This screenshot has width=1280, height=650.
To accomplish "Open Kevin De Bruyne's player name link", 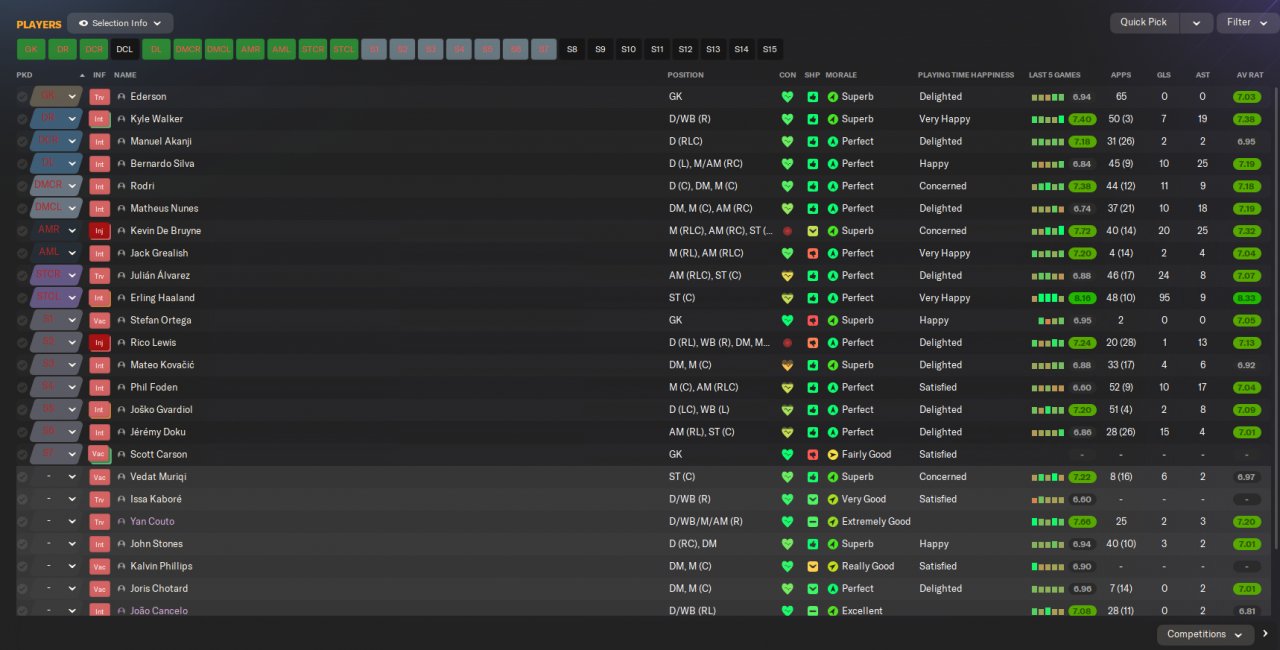I will pos(165,231).
